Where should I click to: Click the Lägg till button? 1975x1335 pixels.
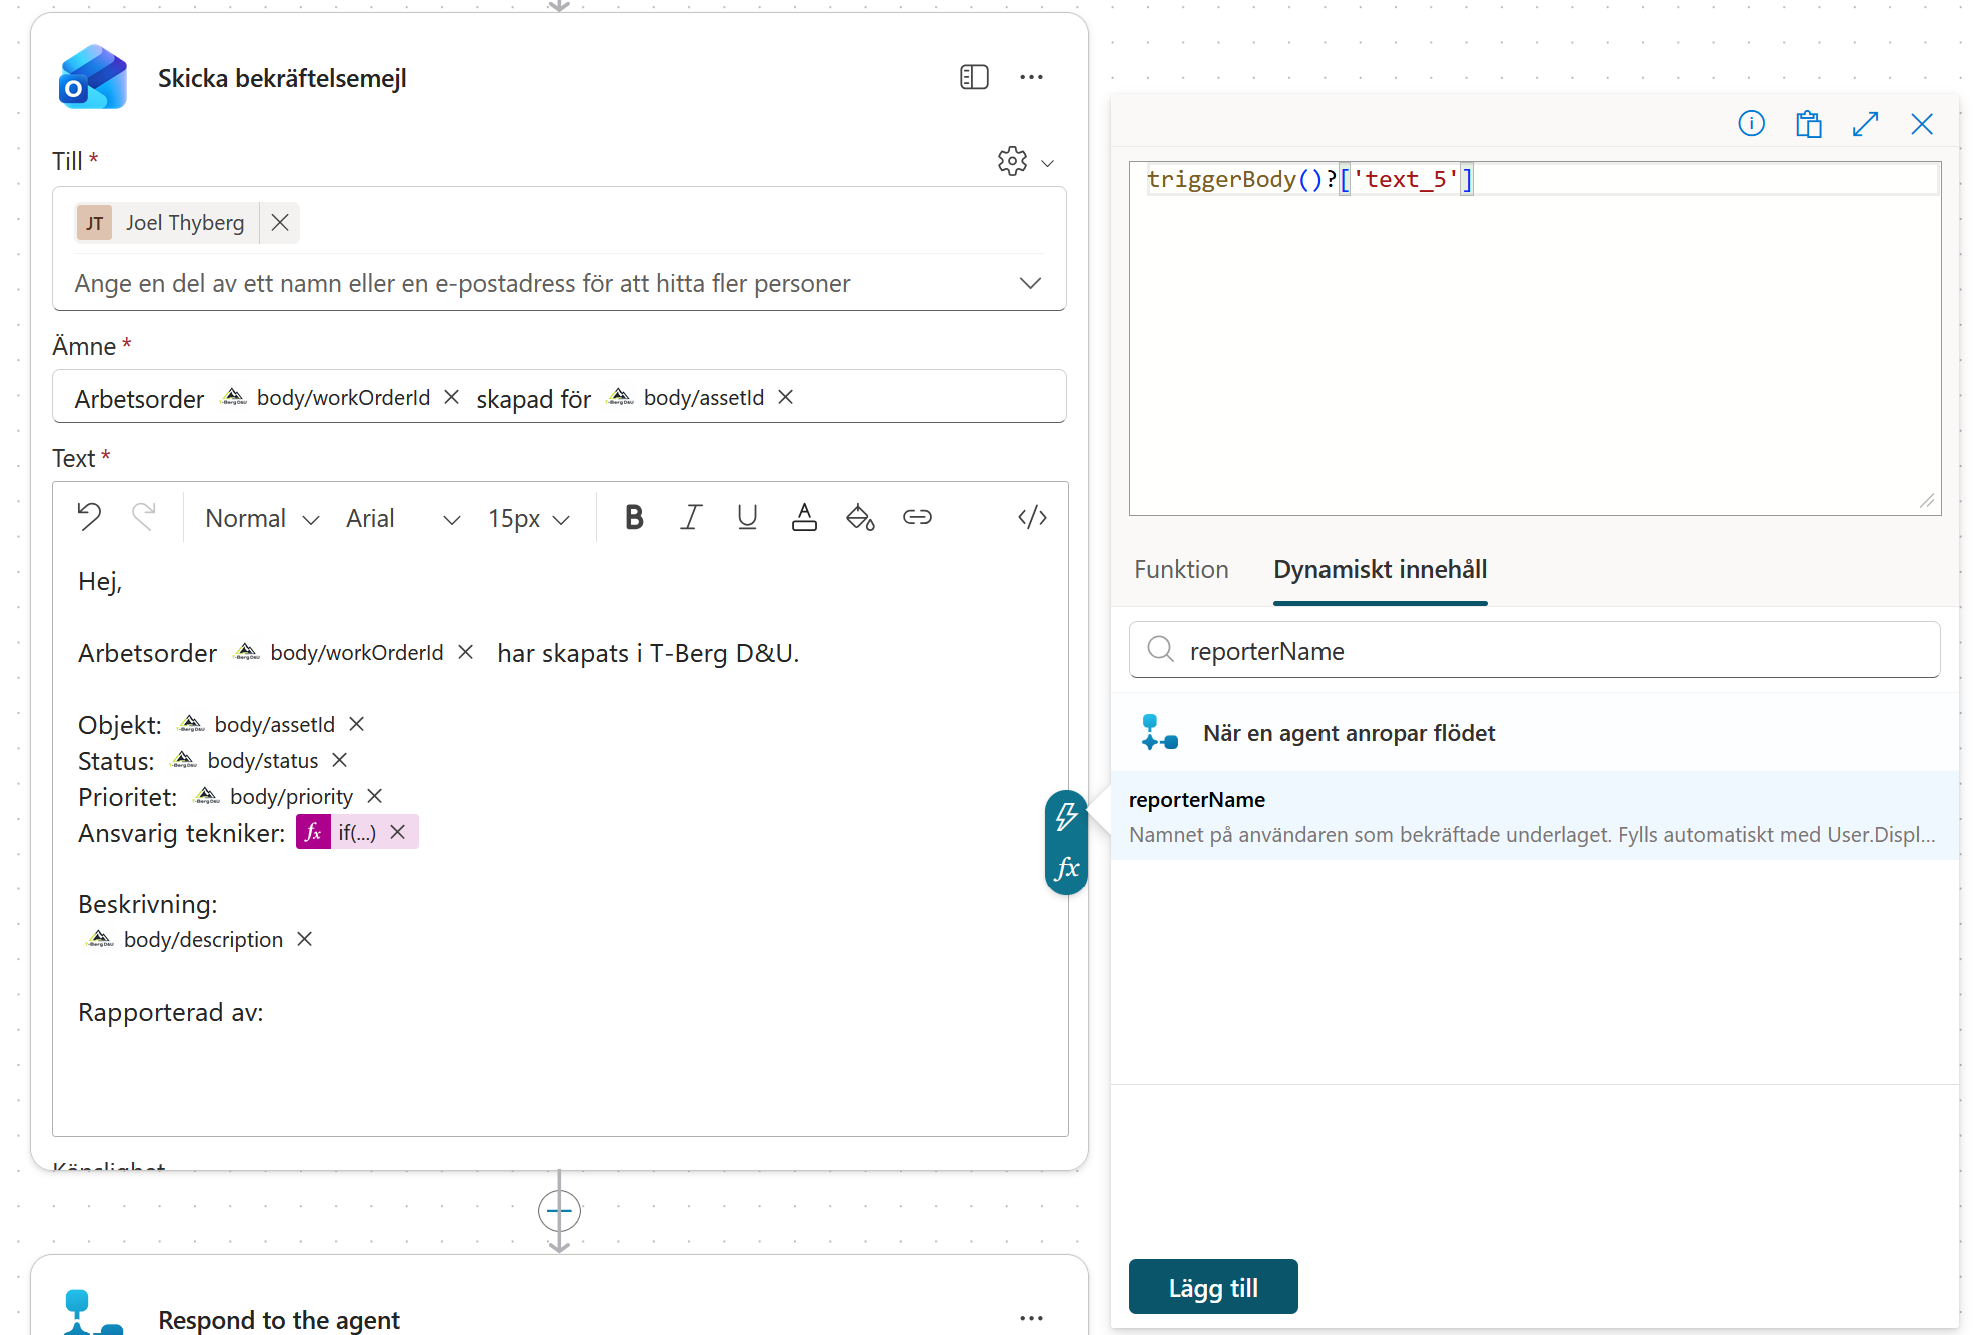point(1213,1287)
